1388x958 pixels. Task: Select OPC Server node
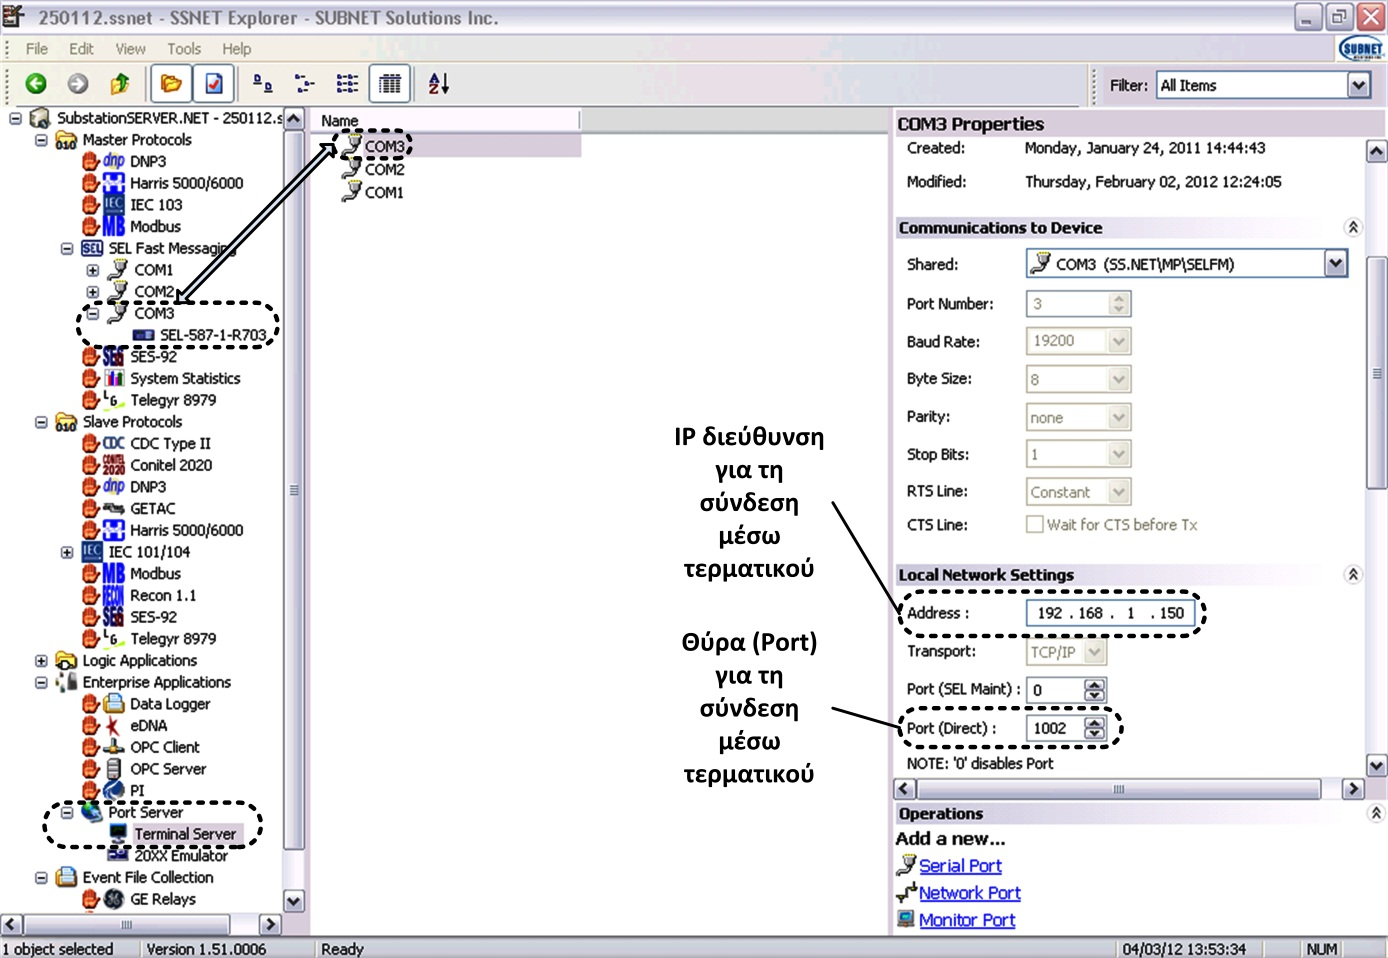coord(168,769)
